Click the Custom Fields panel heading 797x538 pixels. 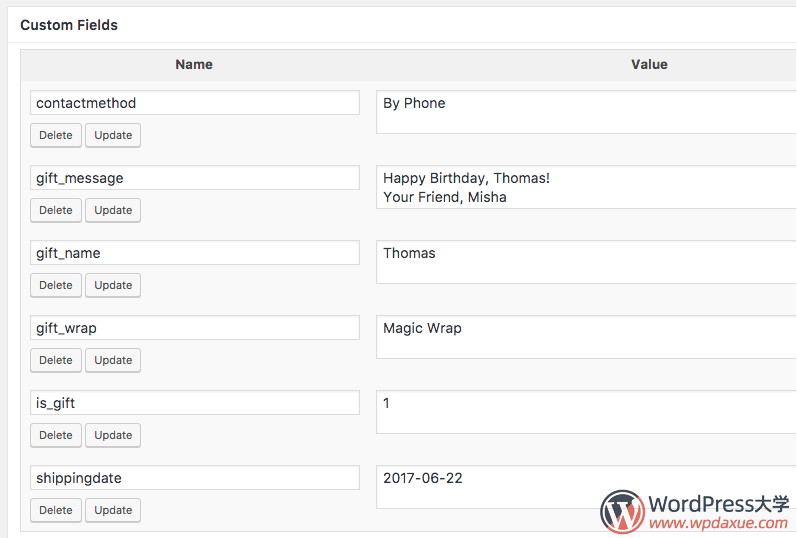69,25
